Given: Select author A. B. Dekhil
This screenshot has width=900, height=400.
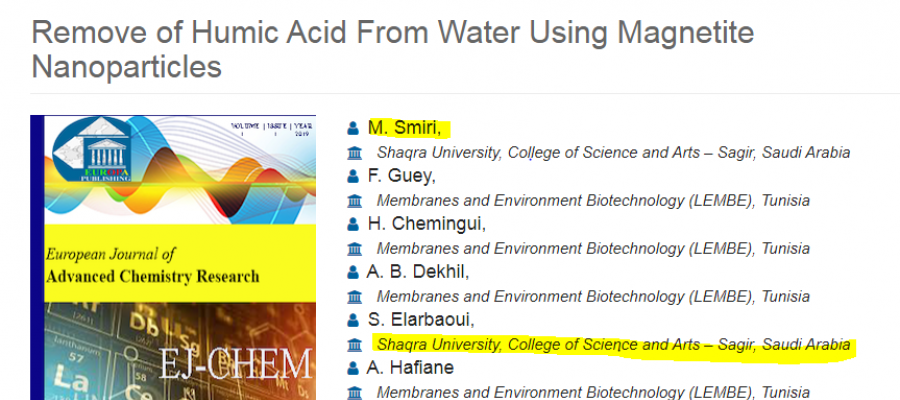Looking at the screenshot, I should [418, 271].
